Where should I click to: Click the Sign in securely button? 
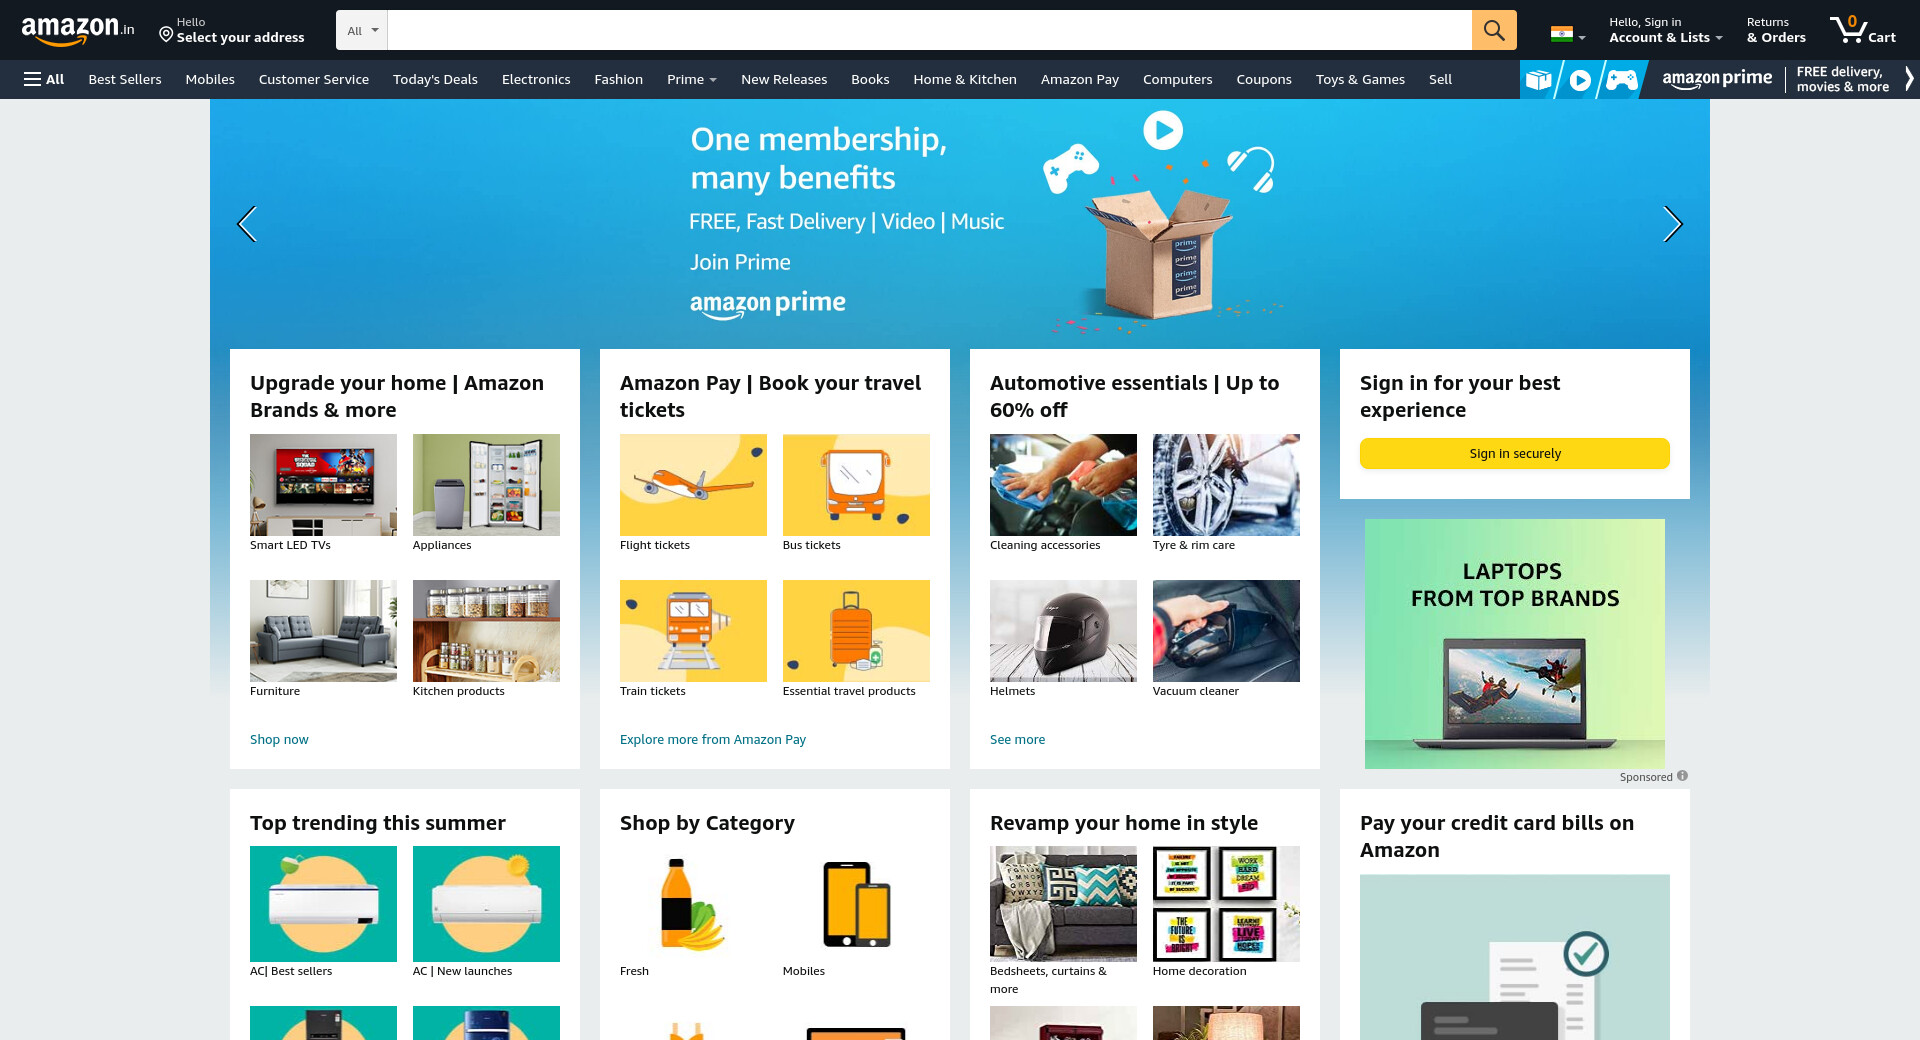pyautogui.click(x=1515, y=453)
